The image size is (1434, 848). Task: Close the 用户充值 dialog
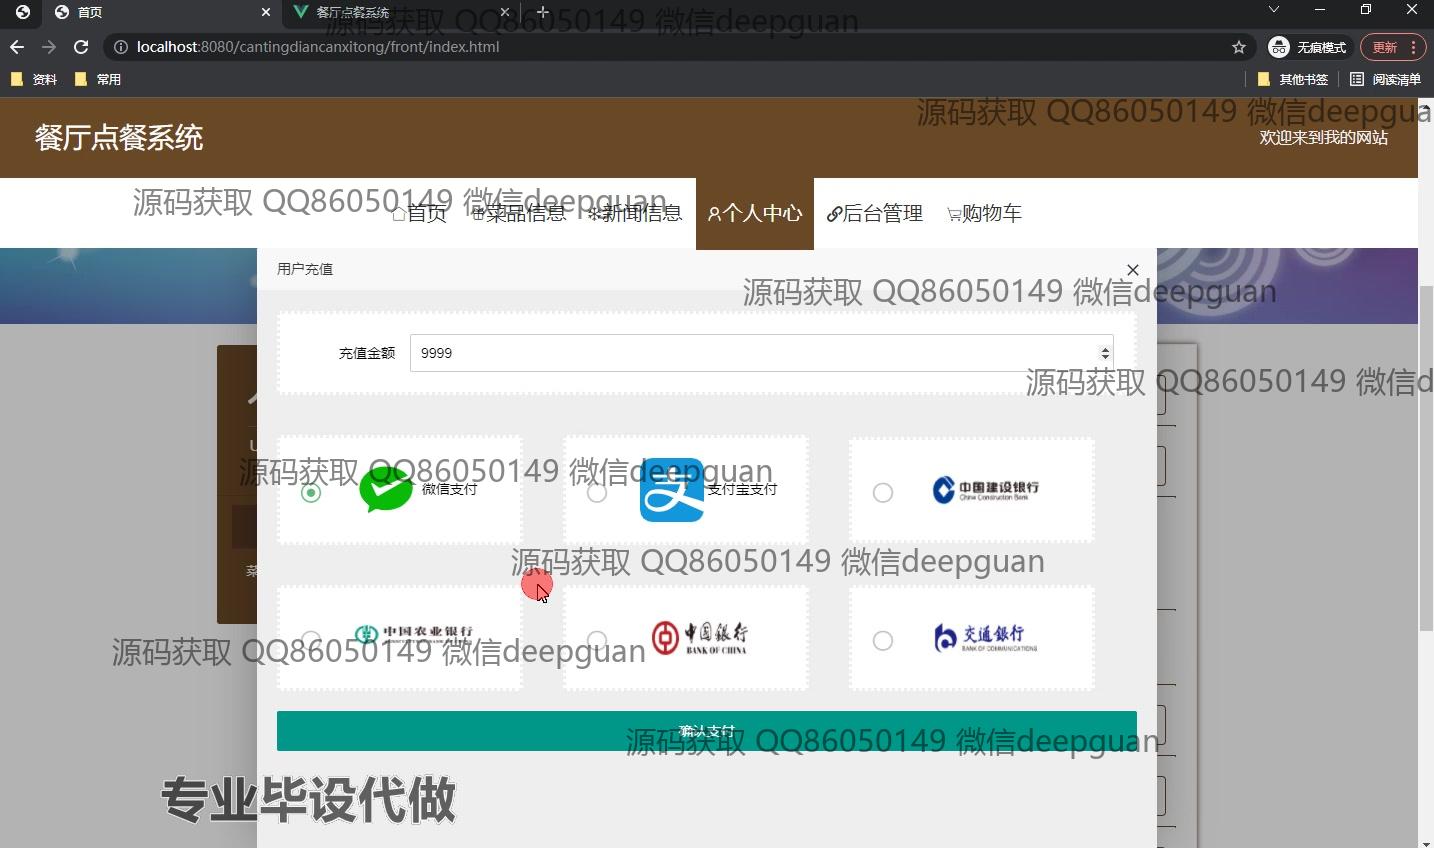[x=1132, y=270]
